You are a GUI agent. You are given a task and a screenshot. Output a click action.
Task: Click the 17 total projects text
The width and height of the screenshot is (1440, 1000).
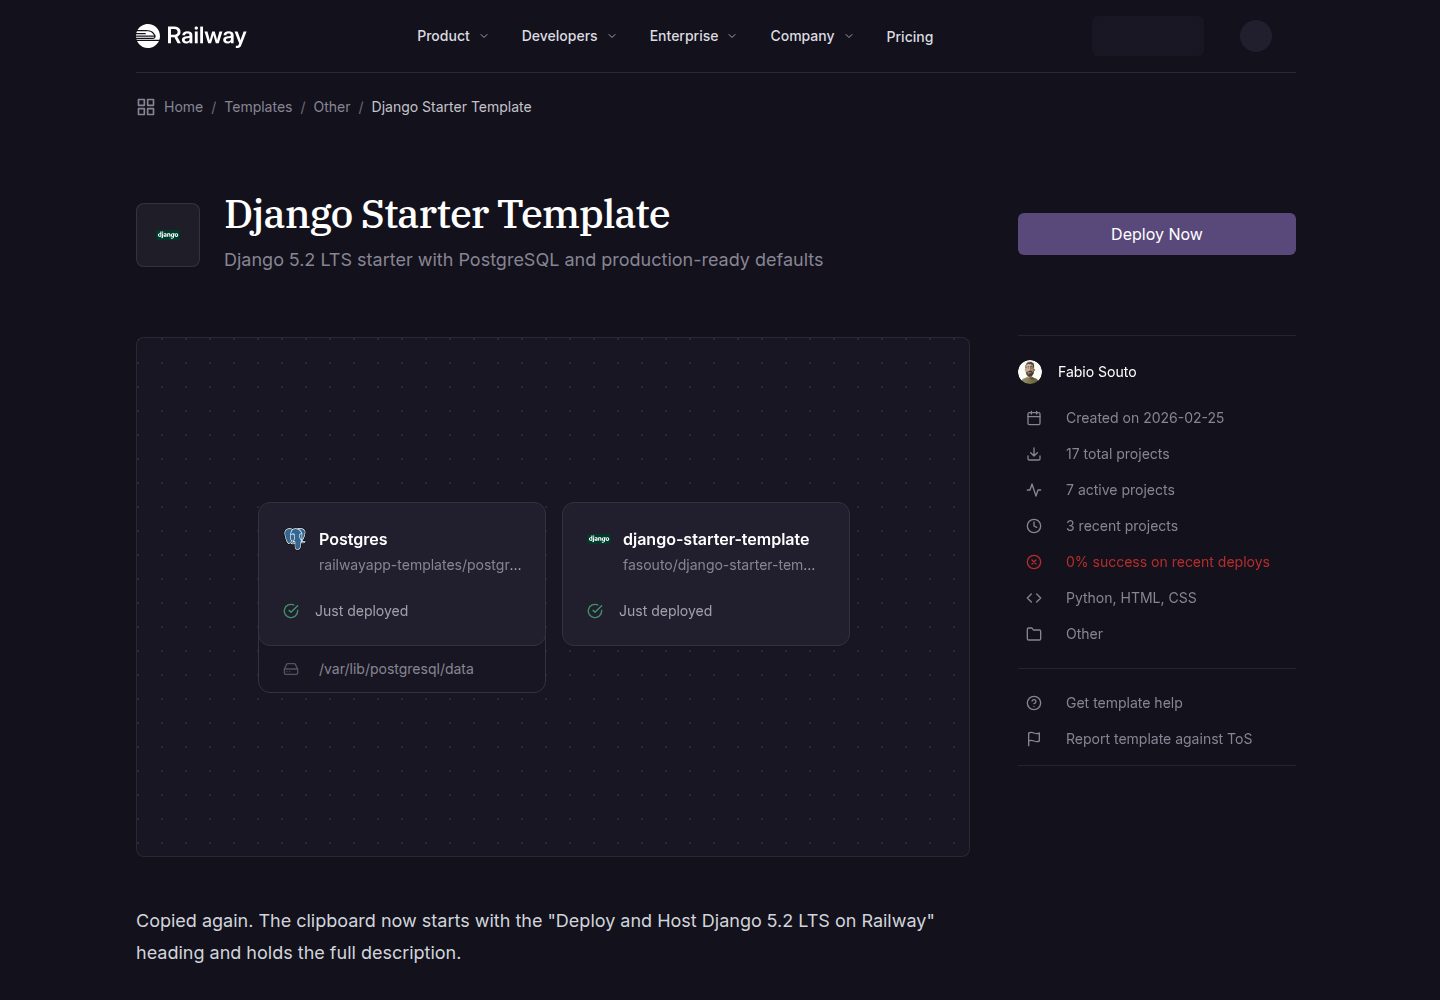(1117, 454)
